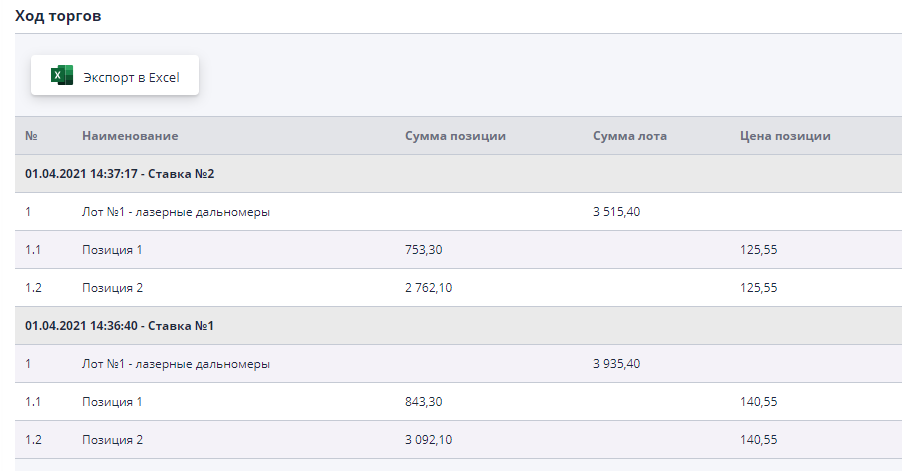The image size is (911, 471).
Task: Select "Позиция 1" with sum 843,30
Action: click(x=112, y=402)
